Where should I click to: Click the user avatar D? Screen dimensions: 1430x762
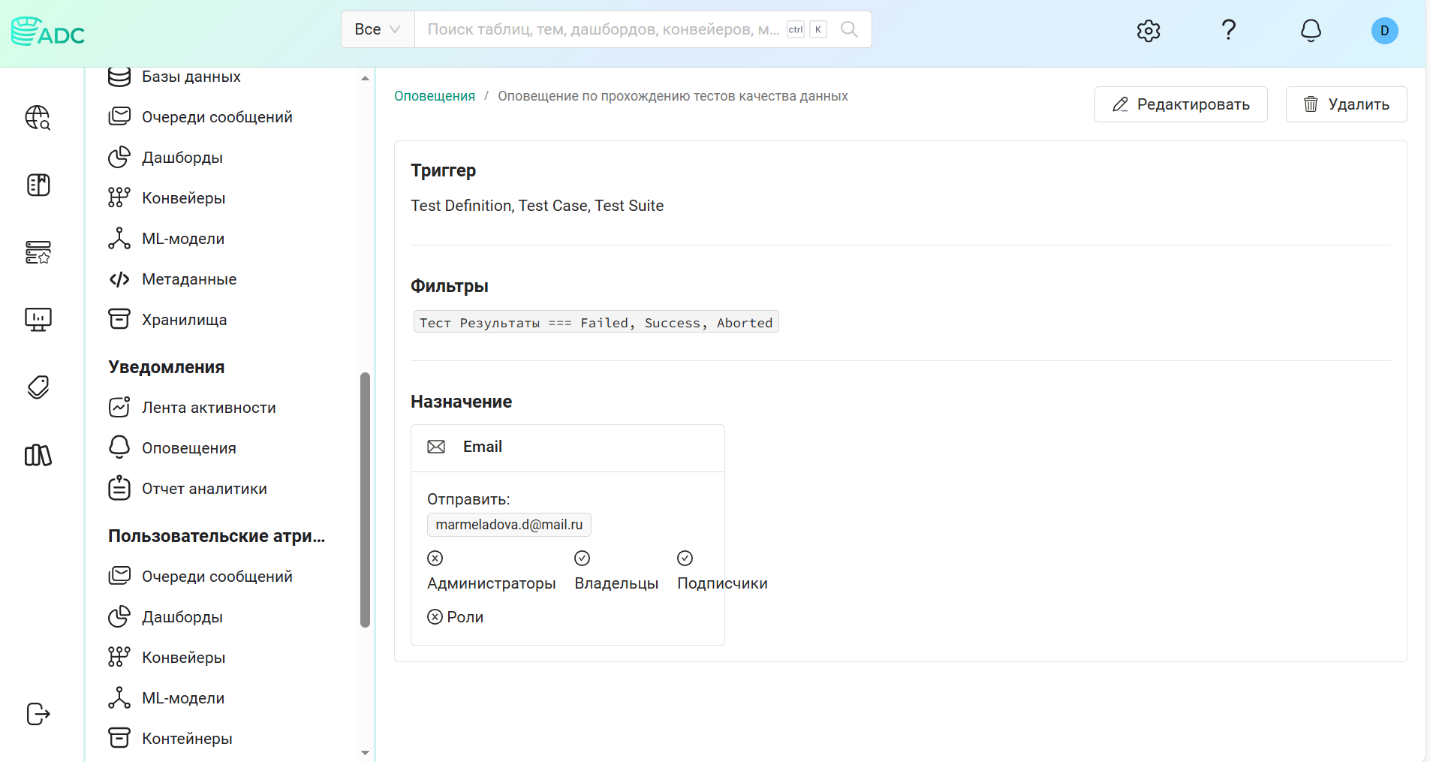click(x=1384, y=31)
